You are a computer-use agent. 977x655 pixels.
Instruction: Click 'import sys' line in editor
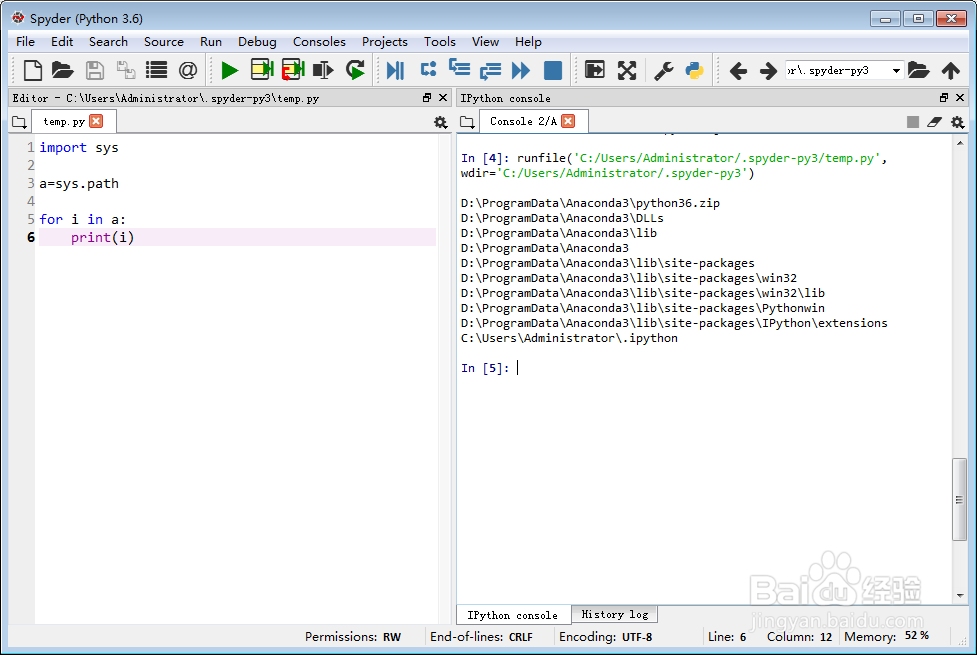pos(79,148)
